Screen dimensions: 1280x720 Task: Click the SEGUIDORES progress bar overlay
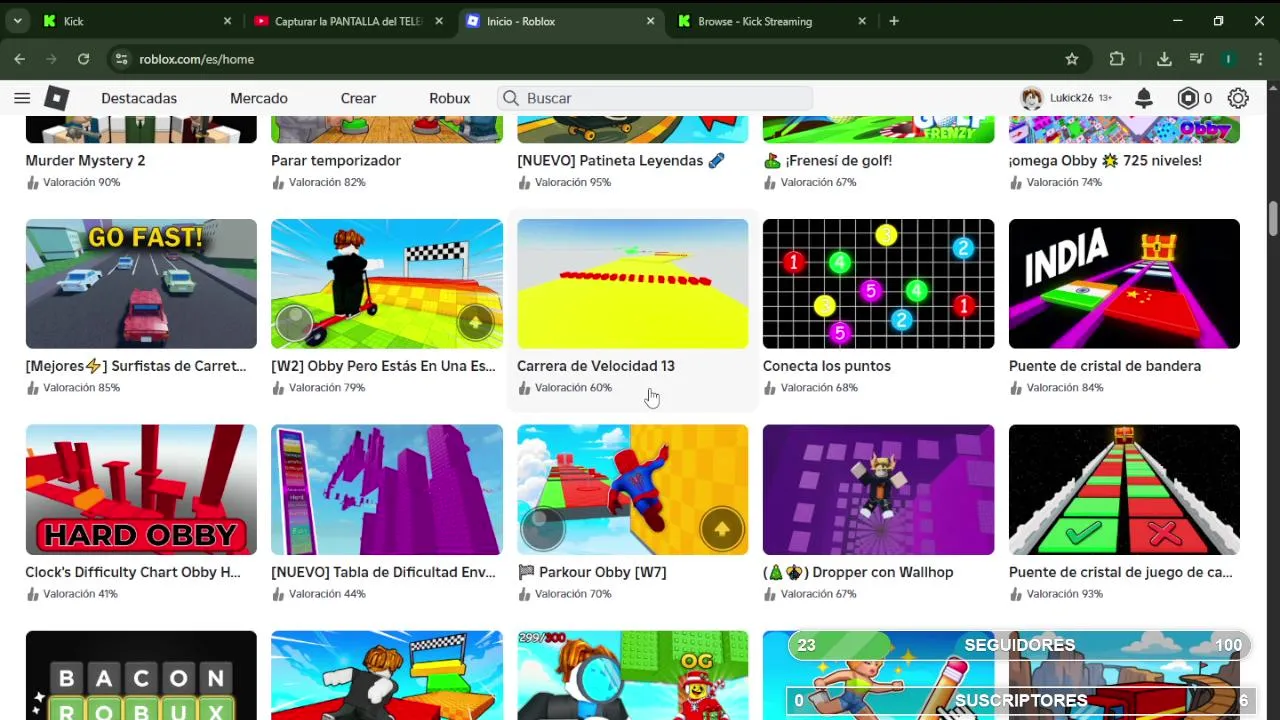pyautogui.click(x=1019, y=646)
